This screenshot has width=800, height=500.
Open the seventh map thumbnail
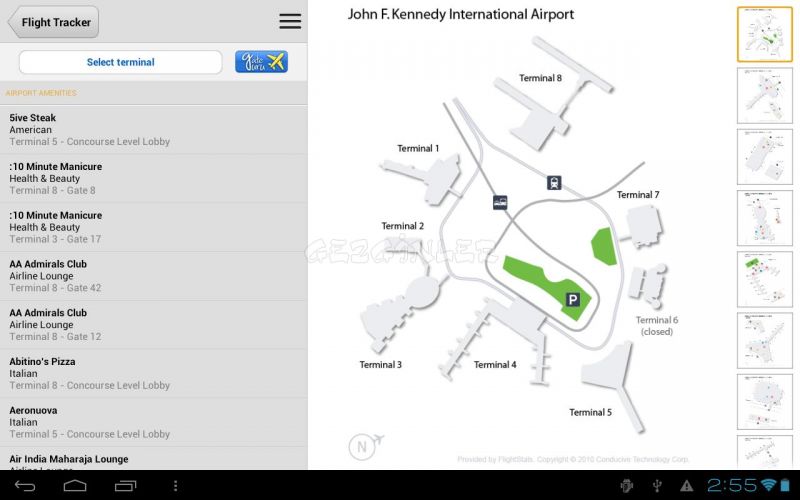click(765, 402)
